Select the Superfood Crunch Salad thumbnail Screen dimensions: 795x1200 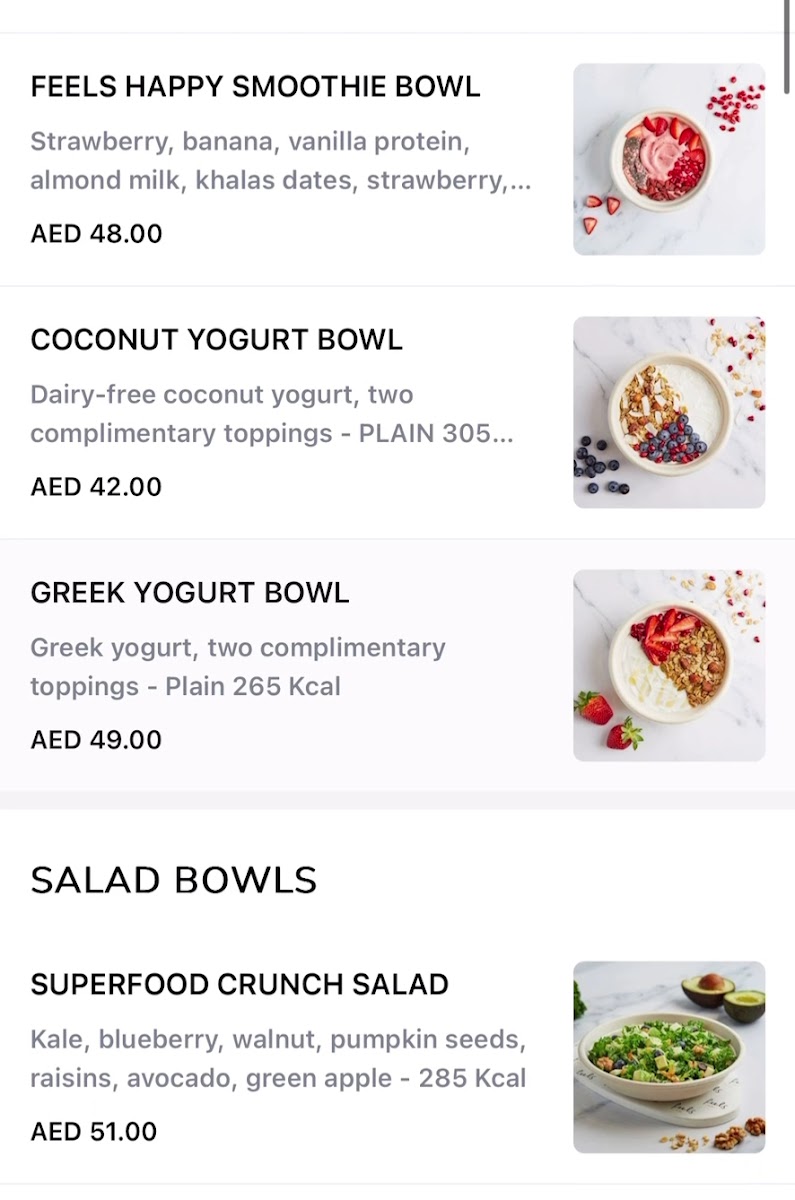[x=668, y=1057]
